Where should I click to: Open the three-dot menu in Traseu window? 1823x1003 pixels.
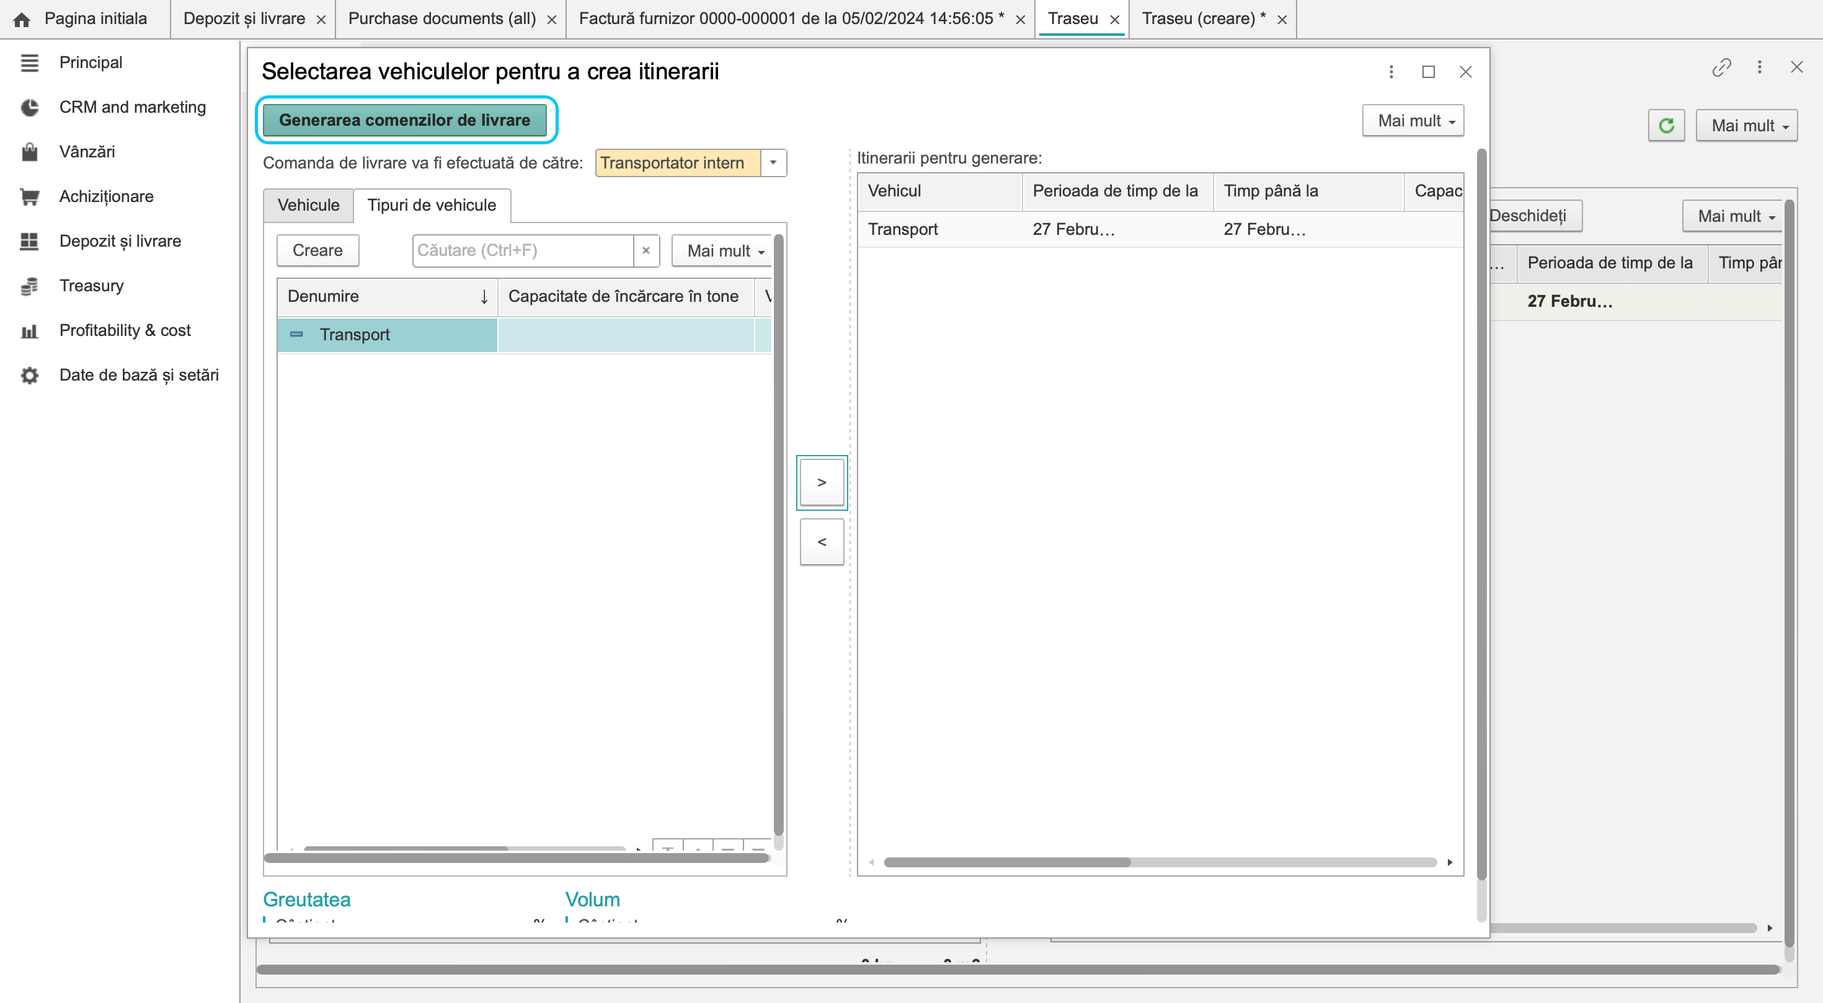[1759, 67]
